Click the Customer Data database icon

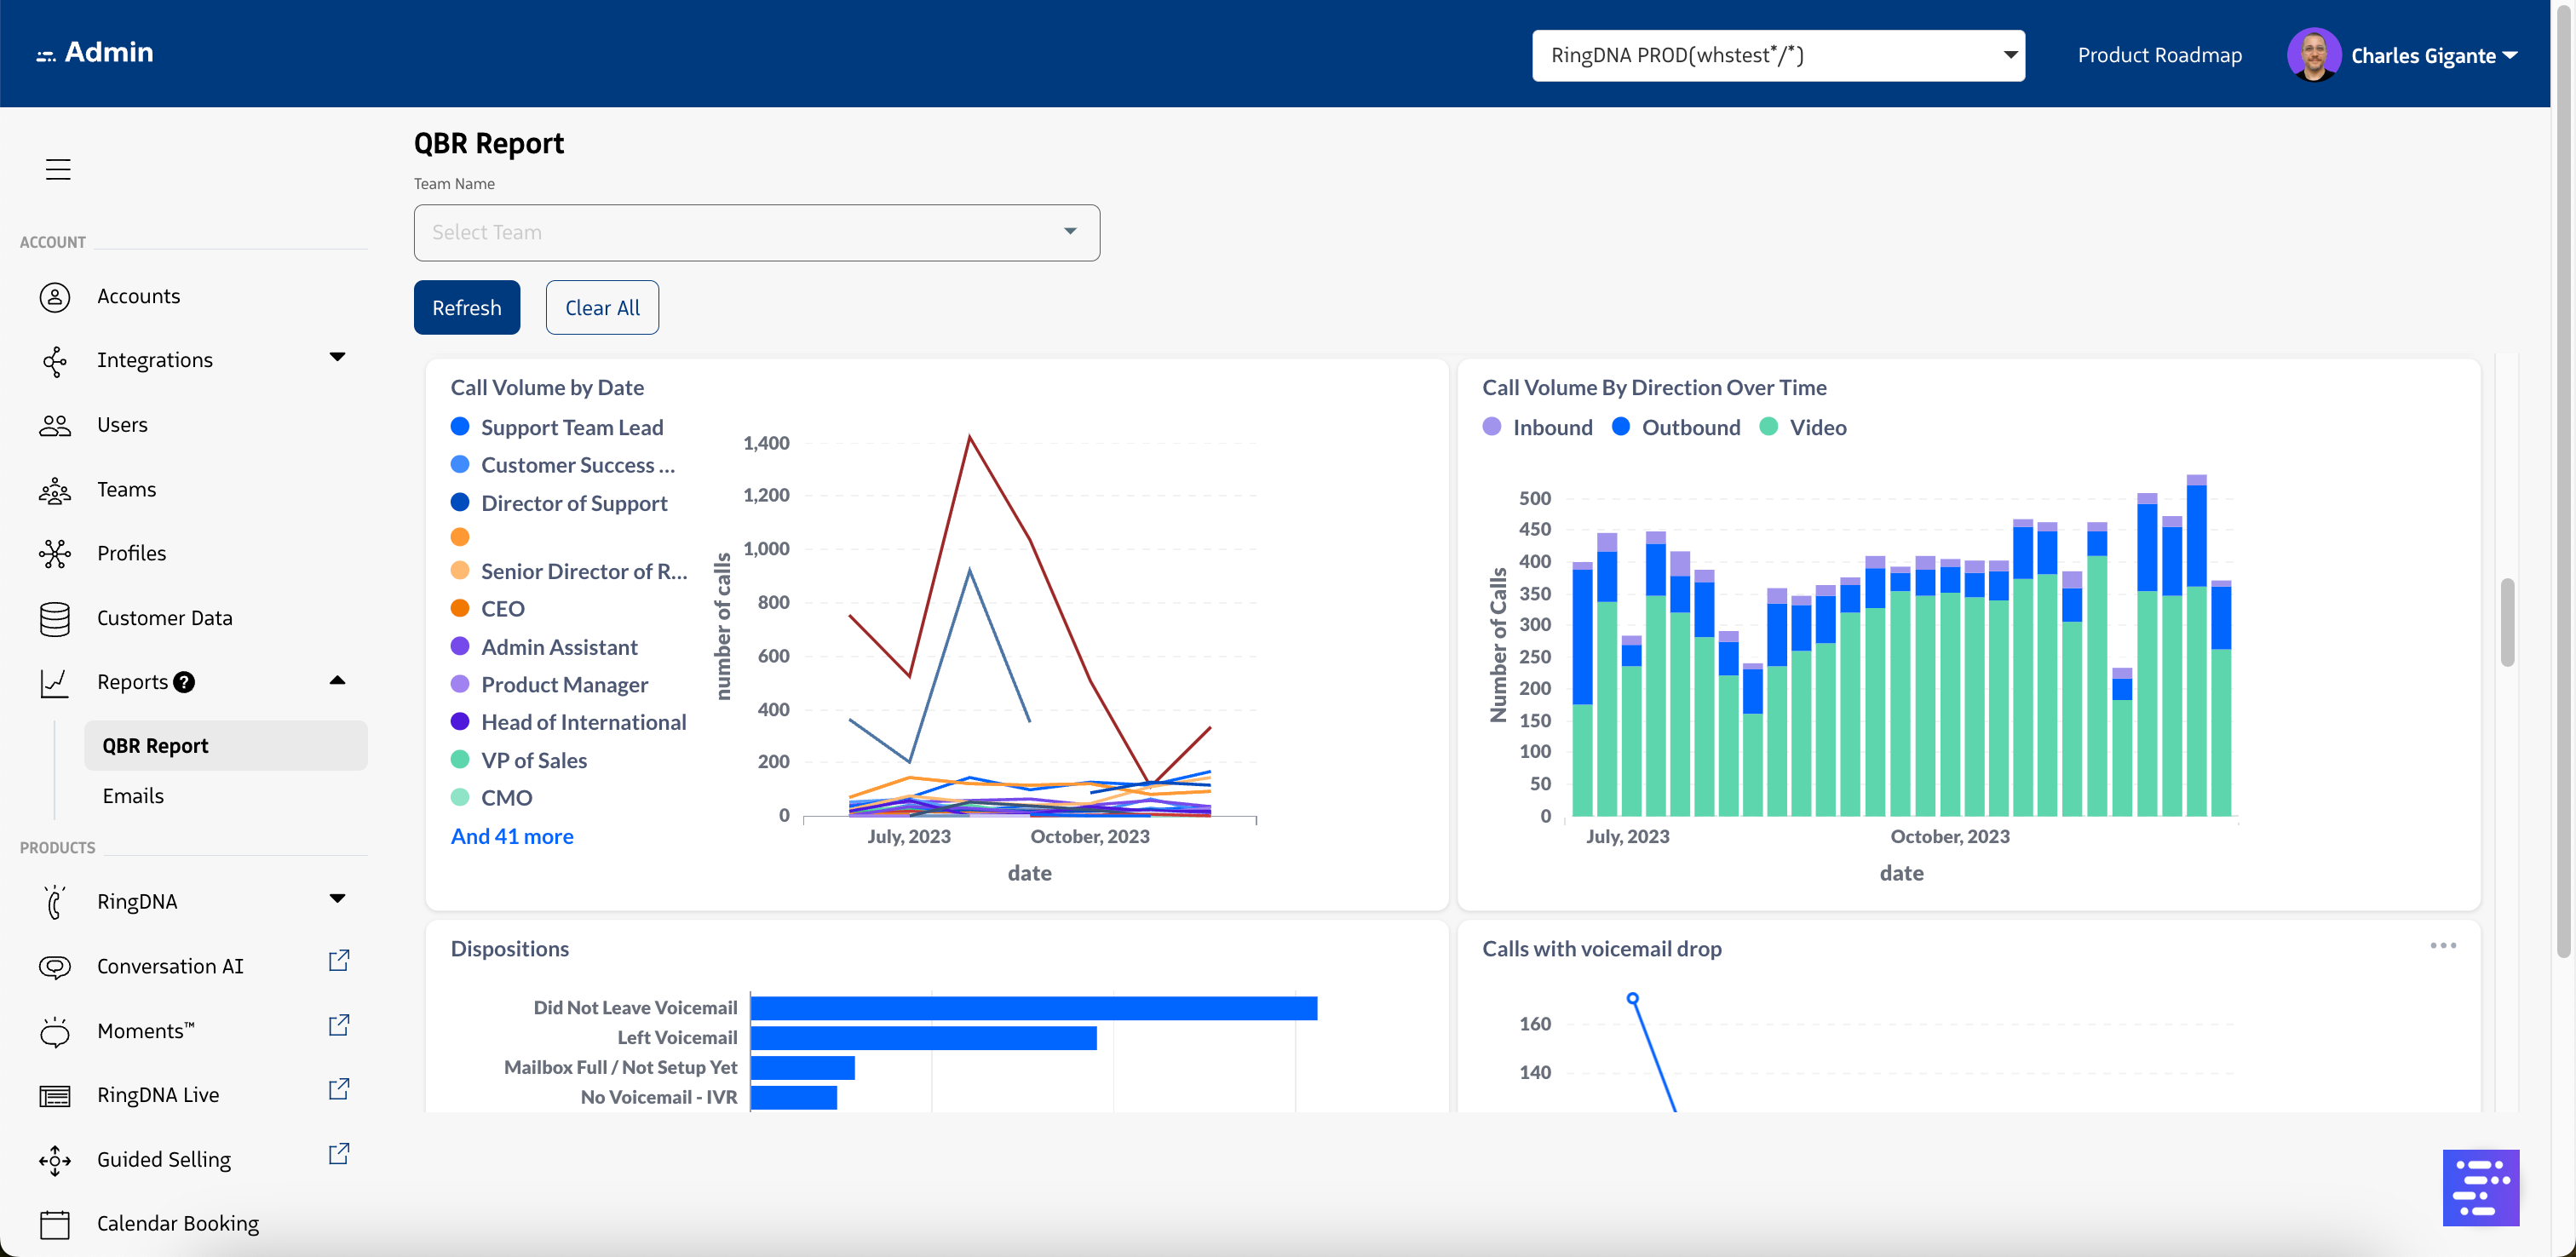55,619
